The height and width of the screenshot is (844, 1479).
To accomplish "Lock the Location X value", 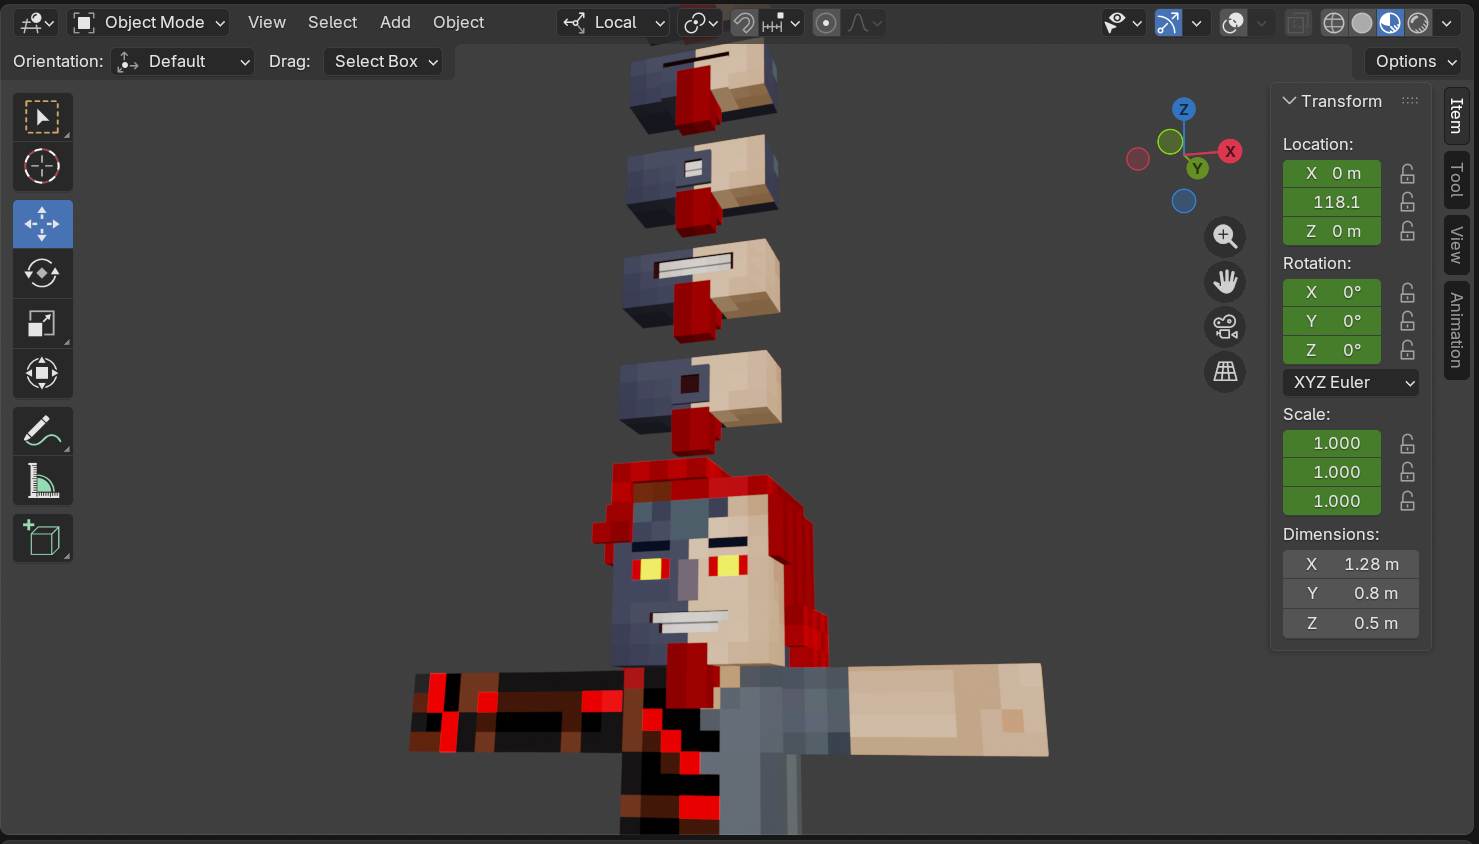I will tap(1407, 173).
